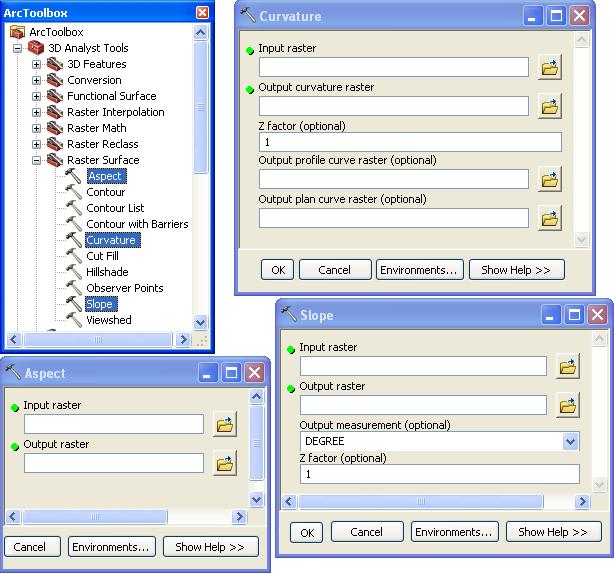Image resolution: width=614 pixels, height=574 pixels.
Task: Collapse the Raster Surface toolset
Action: [36, 161]
